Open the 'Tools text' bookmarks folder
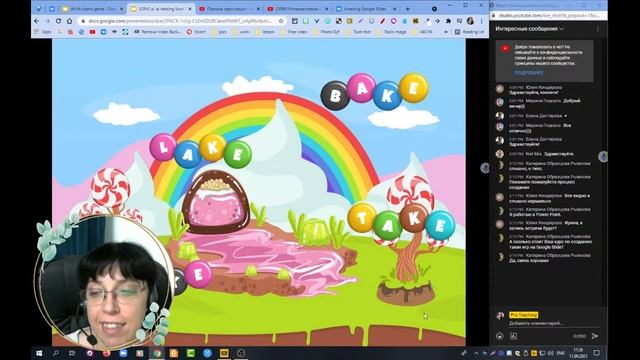The height and width of the screenshot is (360, 640). click(359, 32)
